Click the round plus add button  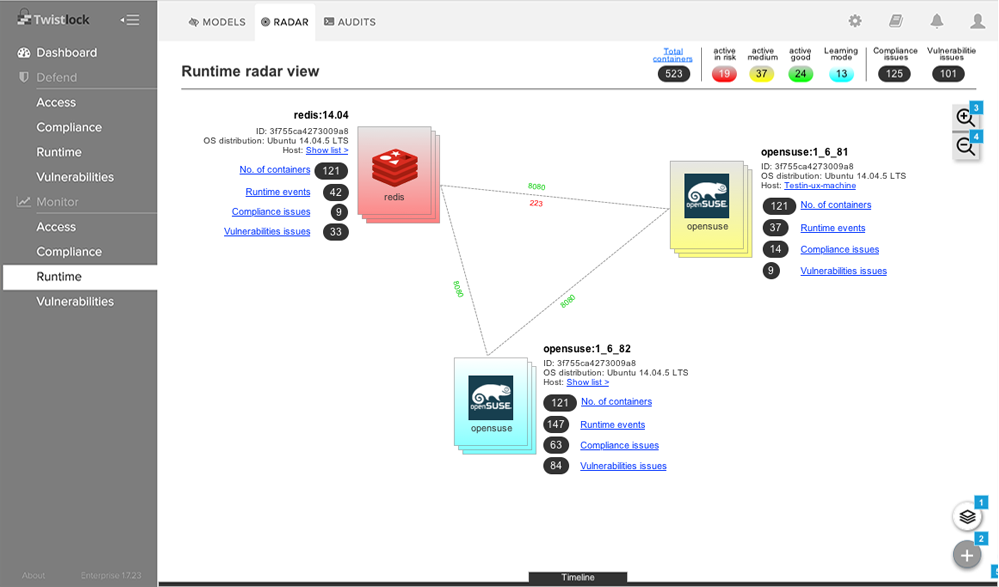[967, 555]
